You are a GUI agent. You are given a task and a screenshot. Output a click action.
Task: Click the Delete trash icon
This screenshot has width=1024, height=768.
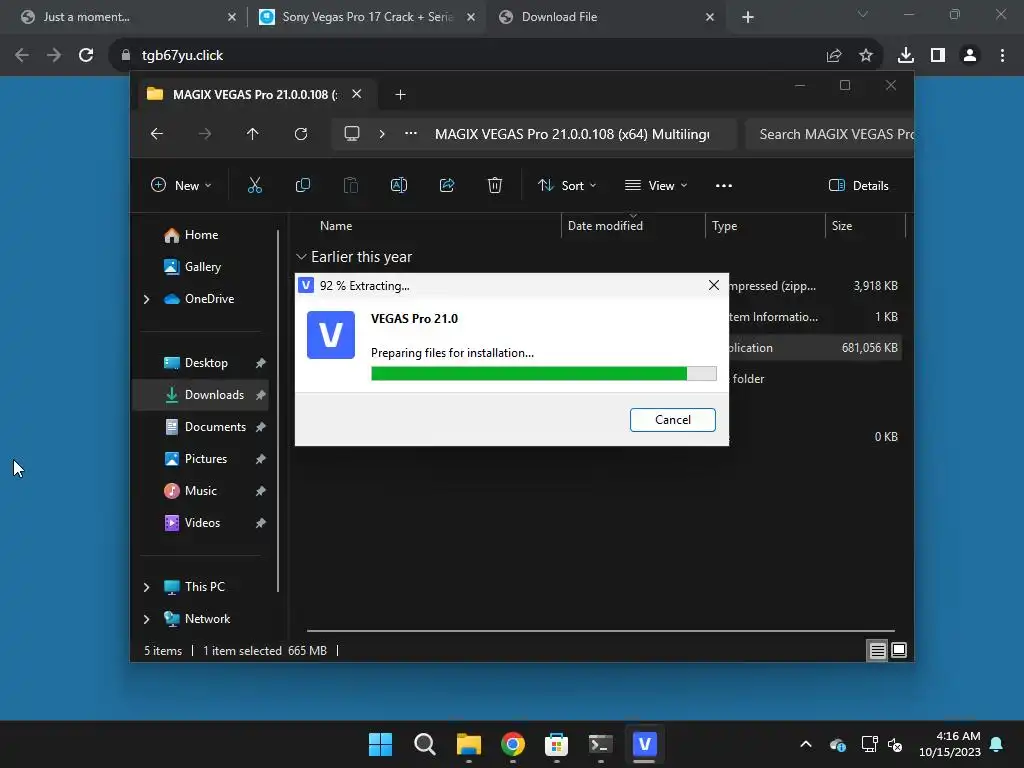coord(494,185)
